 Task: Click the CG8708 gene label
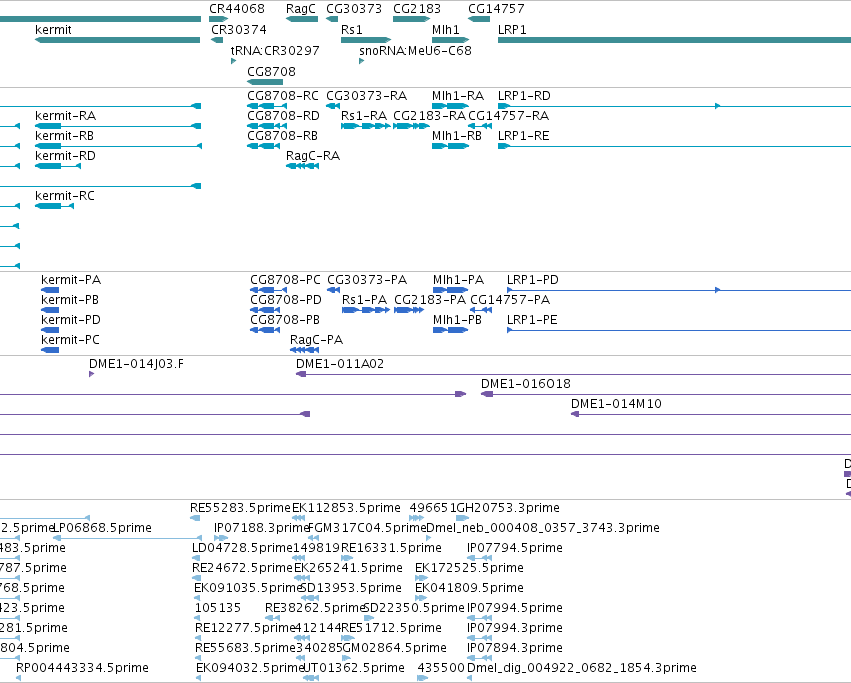tap(271, 72)
